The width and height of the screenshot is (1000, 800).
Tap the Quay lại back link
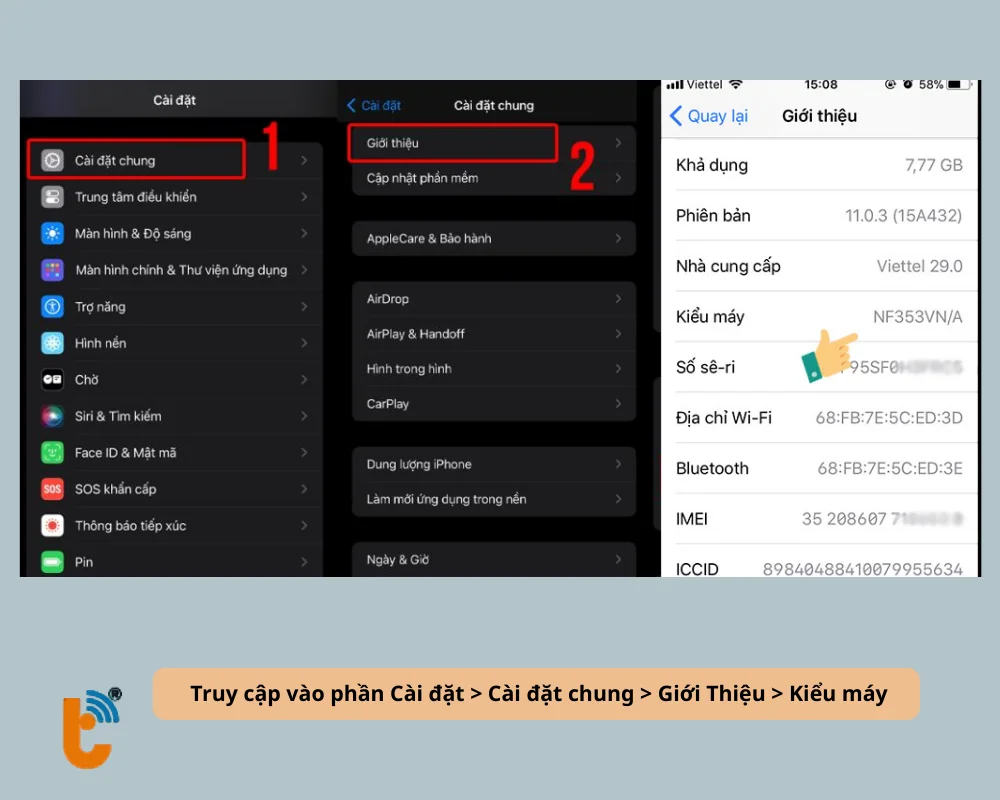(708, 116)
